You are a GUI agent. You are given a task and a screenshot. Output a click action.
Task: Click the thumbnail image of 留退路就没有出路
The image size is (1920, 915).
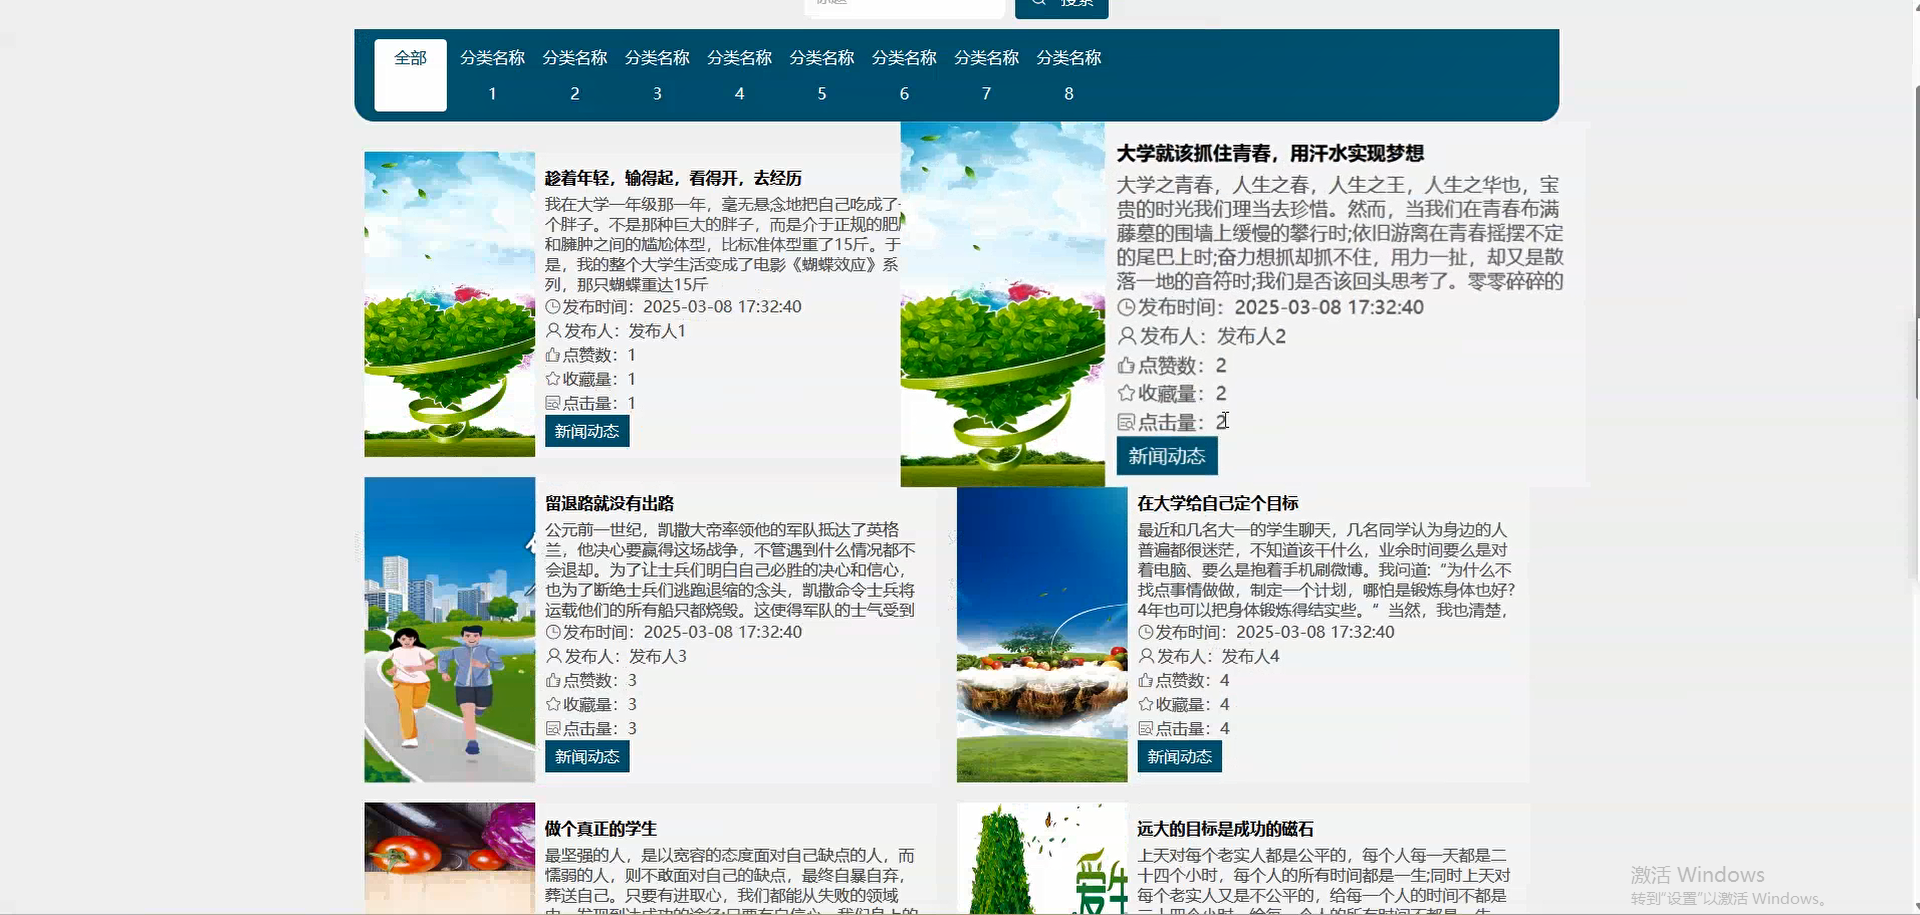coord(449,630)
